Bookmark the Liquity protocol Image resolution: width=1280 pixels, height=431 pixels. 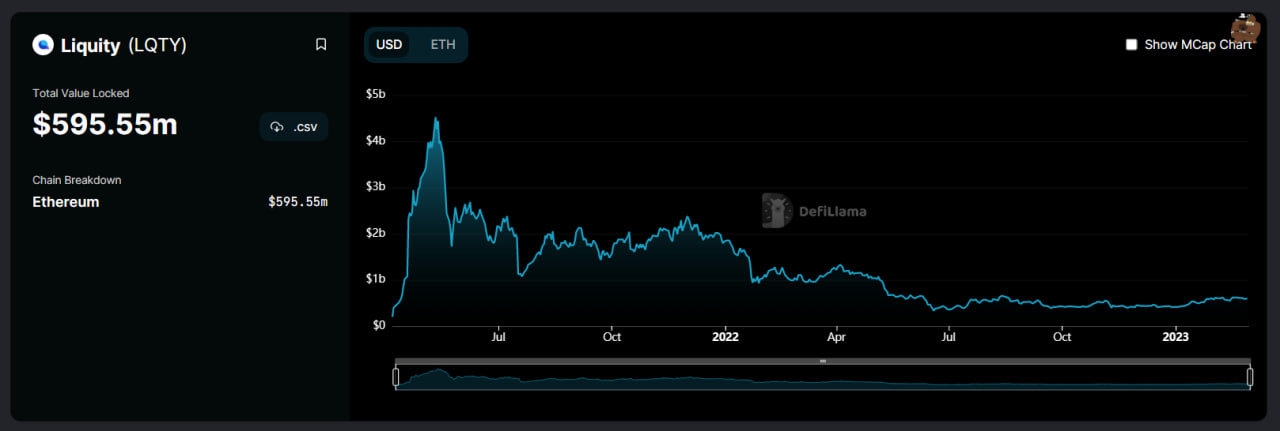tap(321, 44)
